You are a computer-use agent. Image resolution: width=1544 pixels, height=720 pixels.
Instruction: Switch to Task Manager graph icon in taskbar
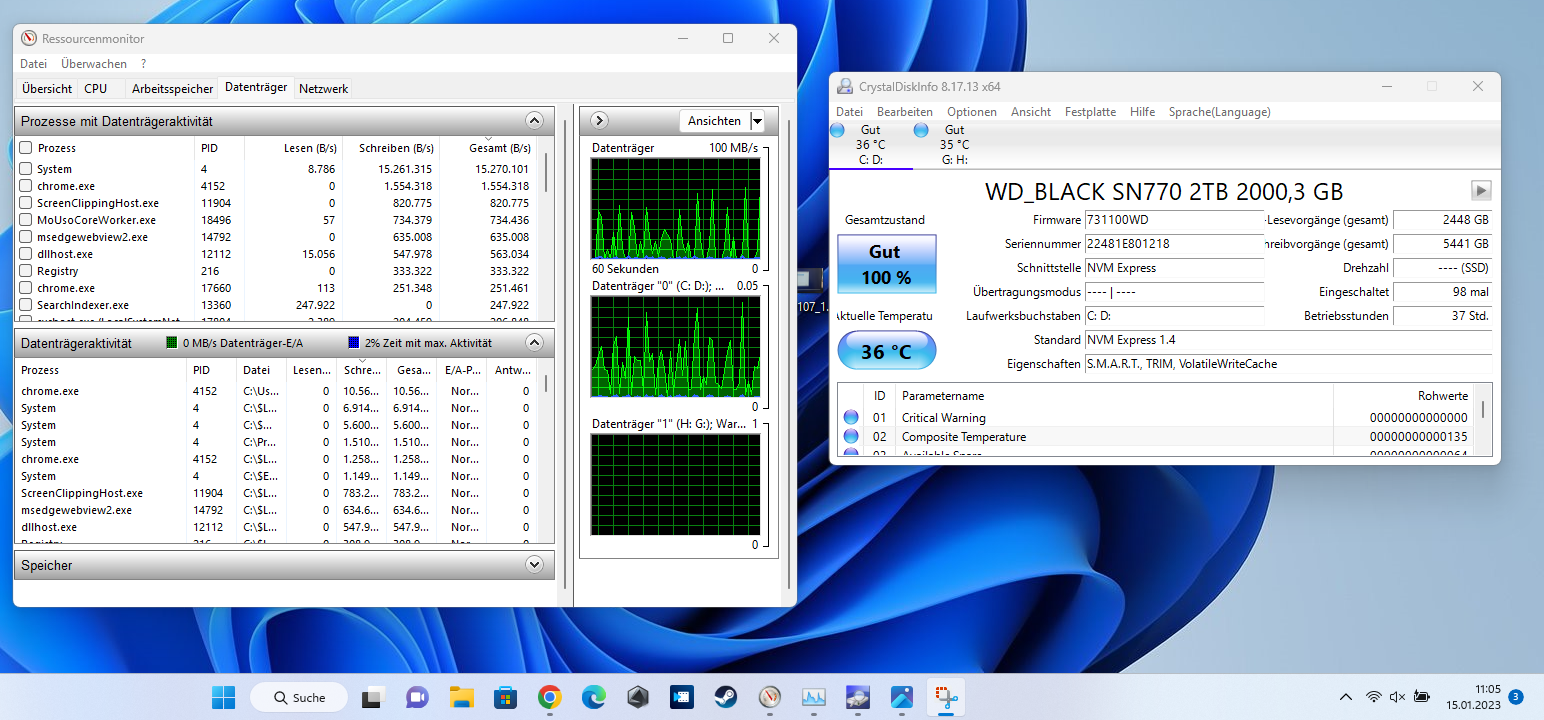pos(813,697)
